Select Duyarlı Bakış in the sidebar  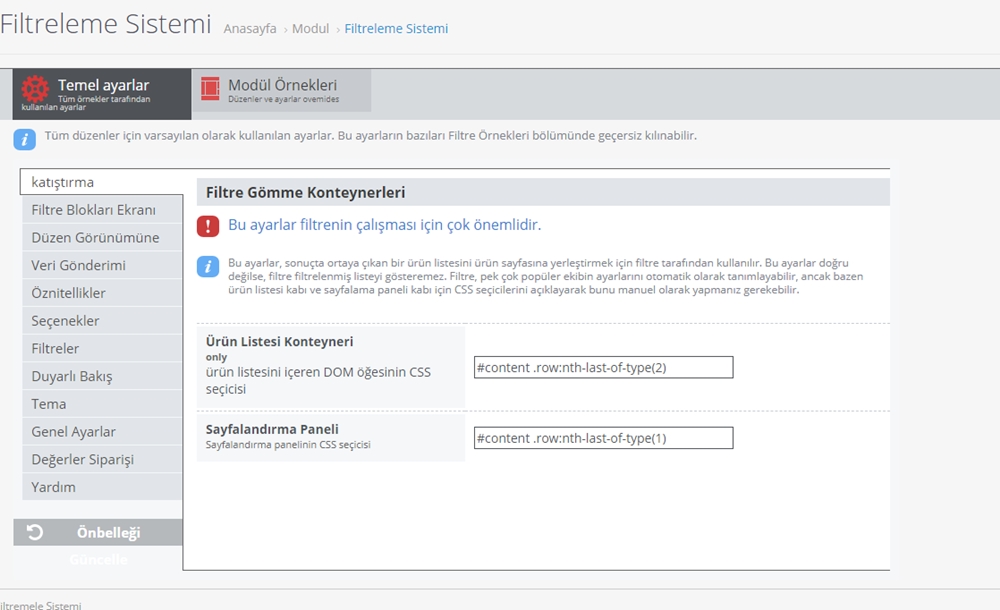[x=102, y=376]
